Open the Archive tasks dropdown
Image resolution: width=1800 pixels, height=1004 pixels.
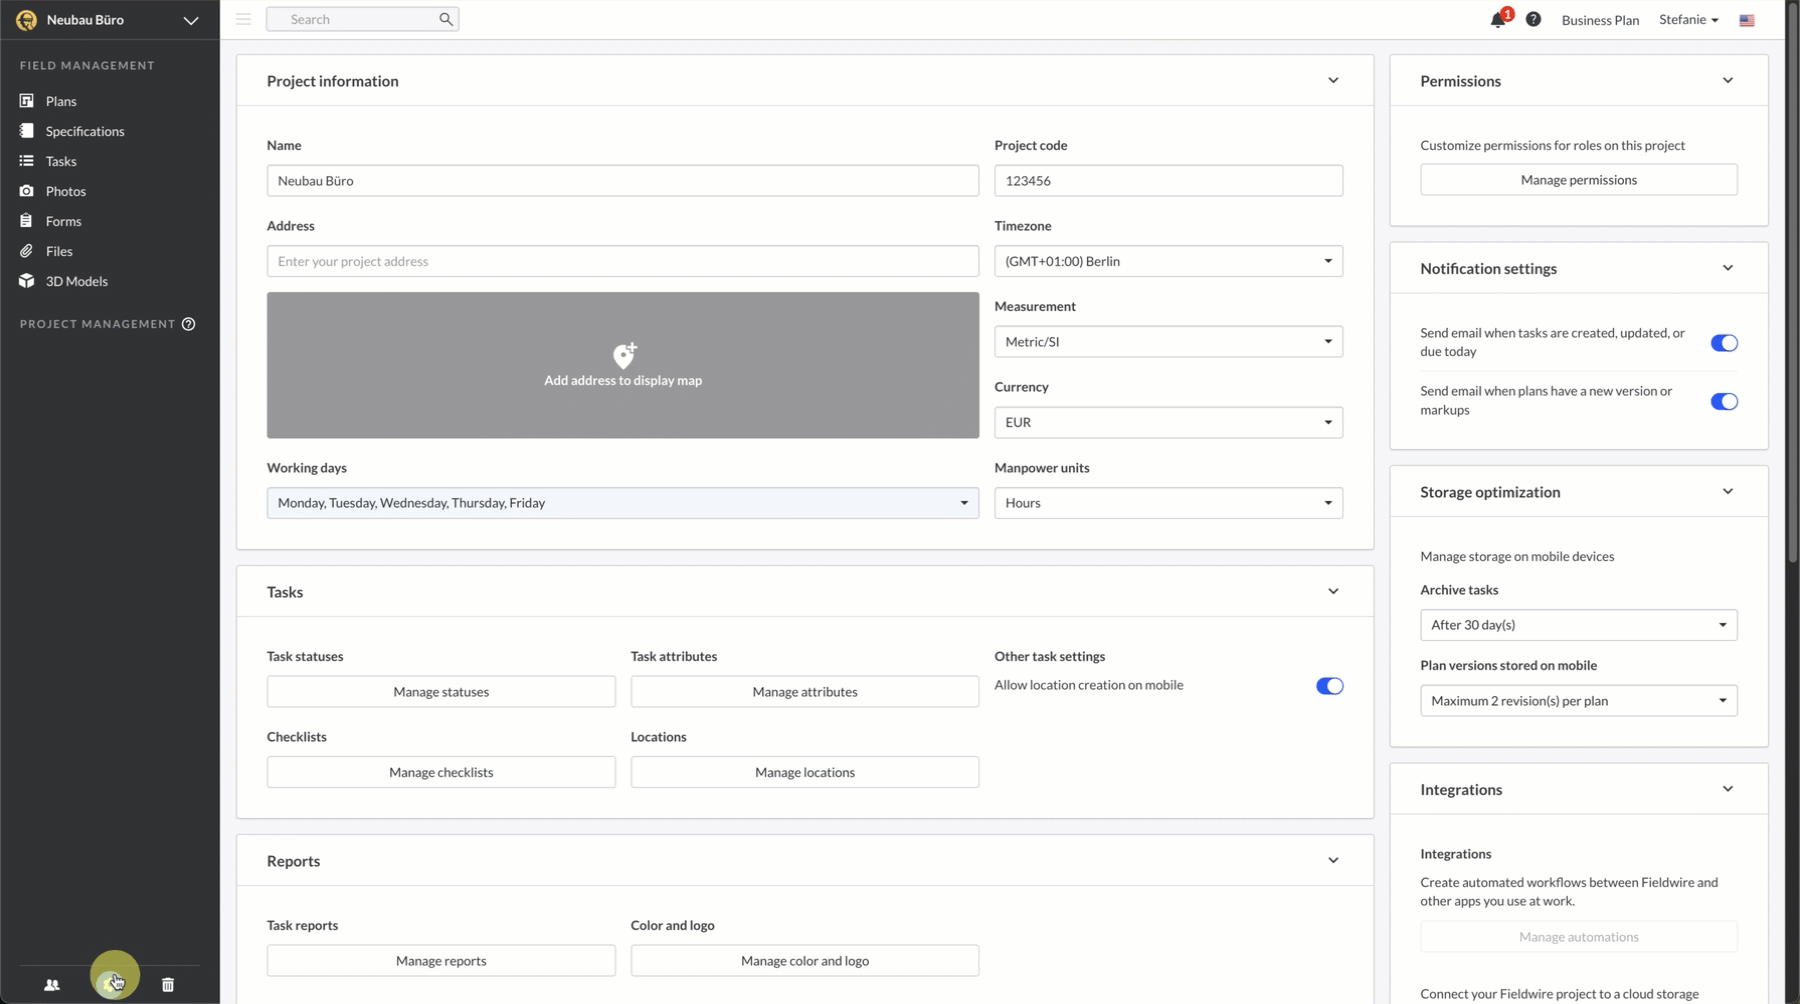pos(1577,625)
